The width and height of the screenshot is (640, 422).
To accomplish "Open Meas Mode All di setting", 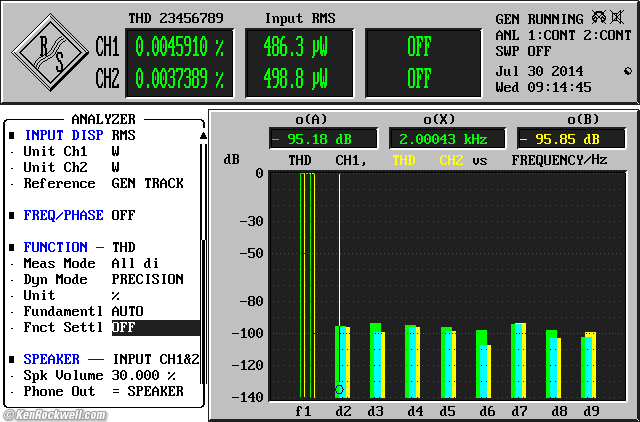I will coord(136,263).
